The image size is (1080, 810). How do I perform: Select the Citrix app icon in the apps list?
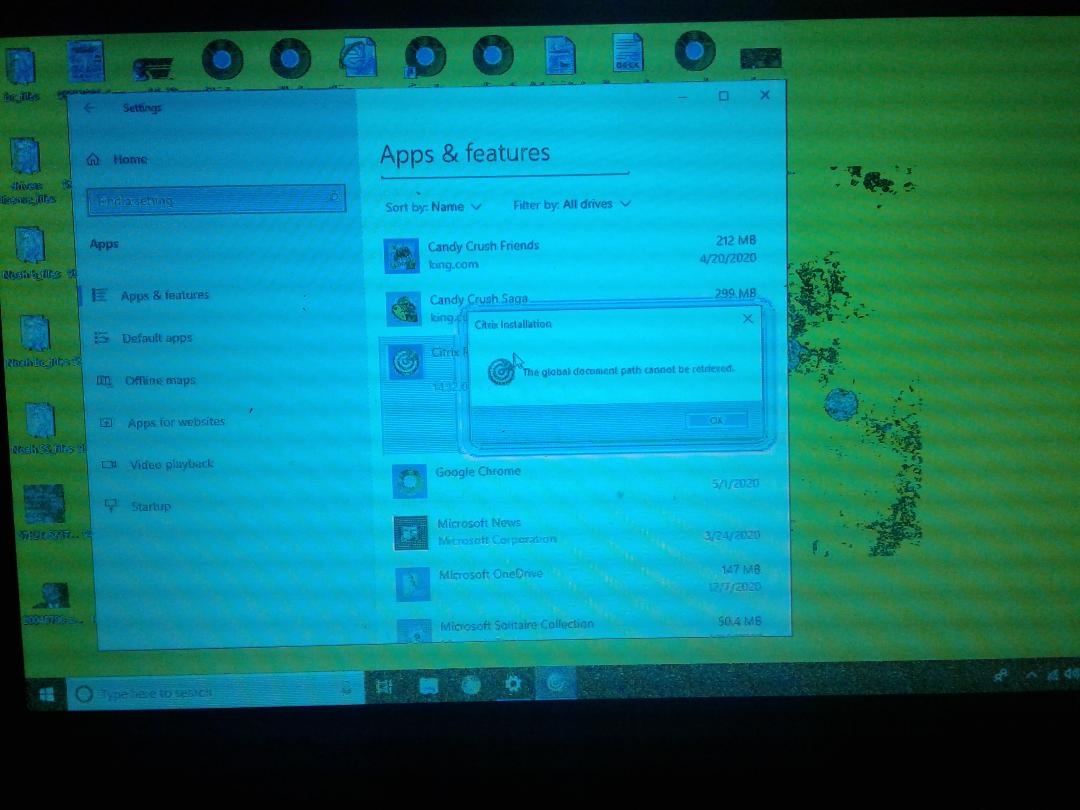(406, 361)
